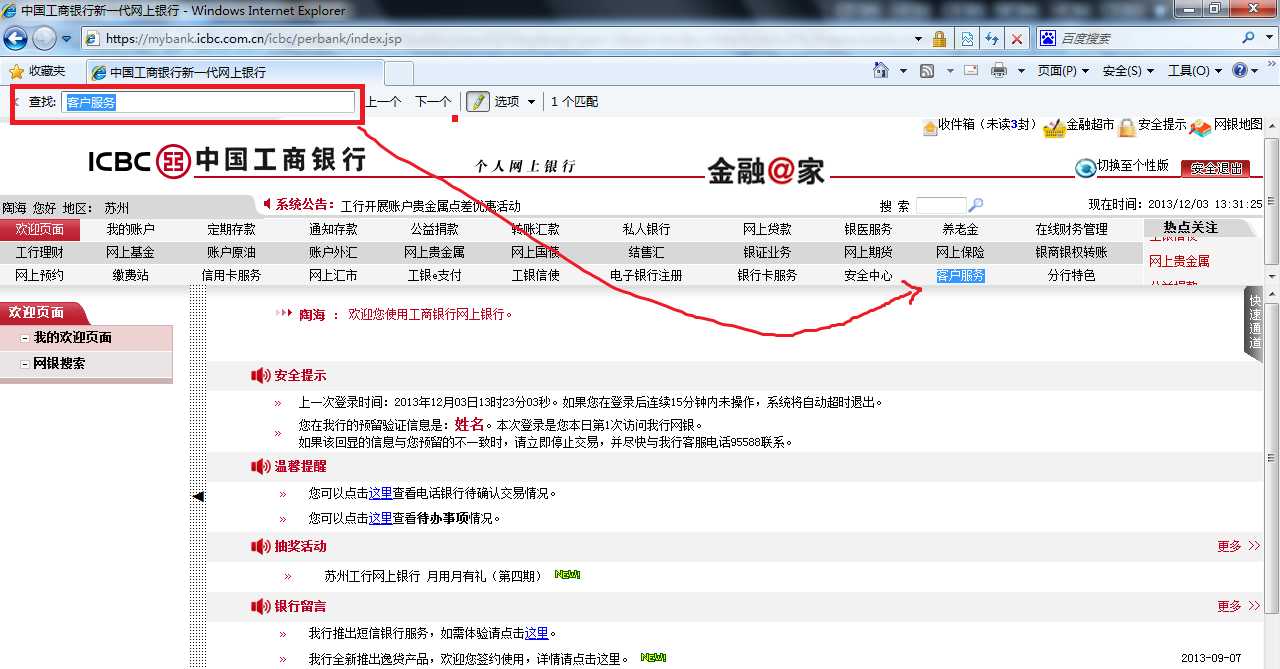This screenshot has width=1280, height=669.
Task: Click the 安全退出 logout button
Action: tap(1215, 169)
